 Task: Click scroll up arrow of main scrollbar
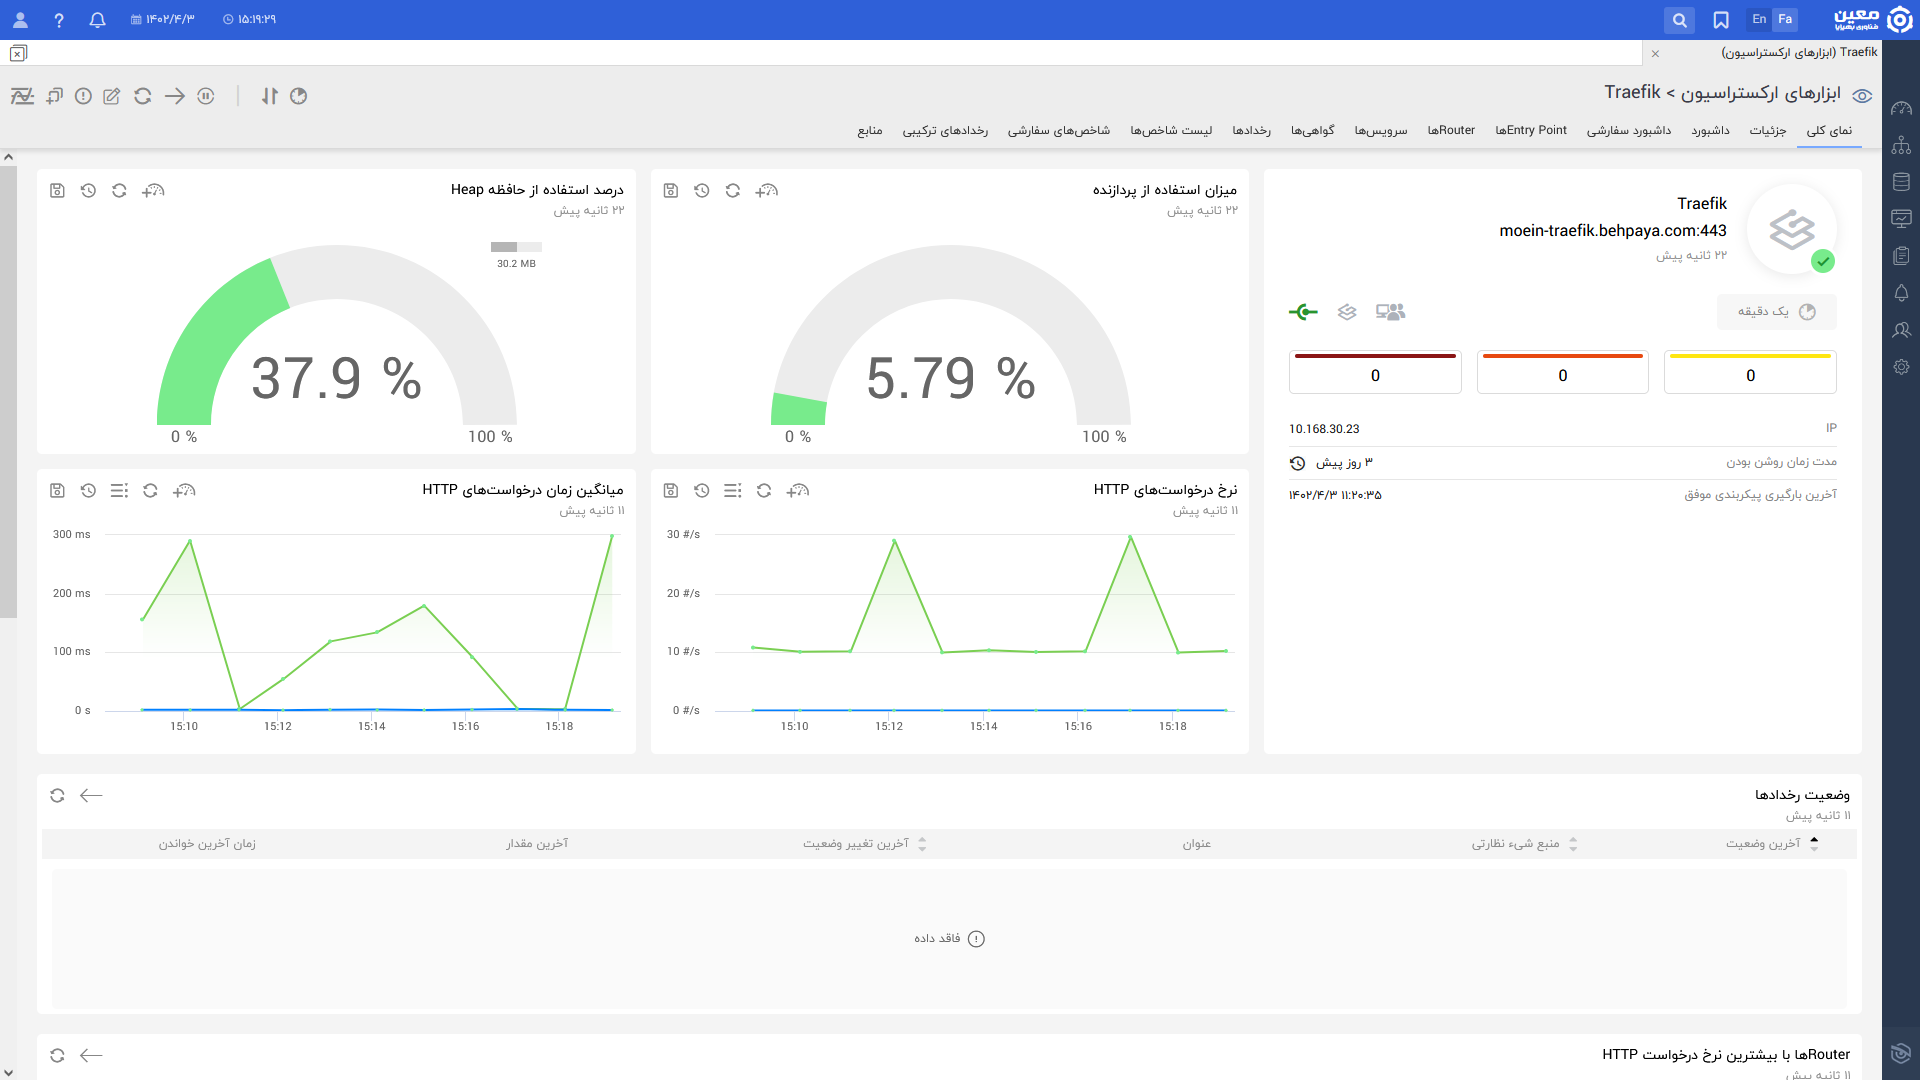pos(8,157)
